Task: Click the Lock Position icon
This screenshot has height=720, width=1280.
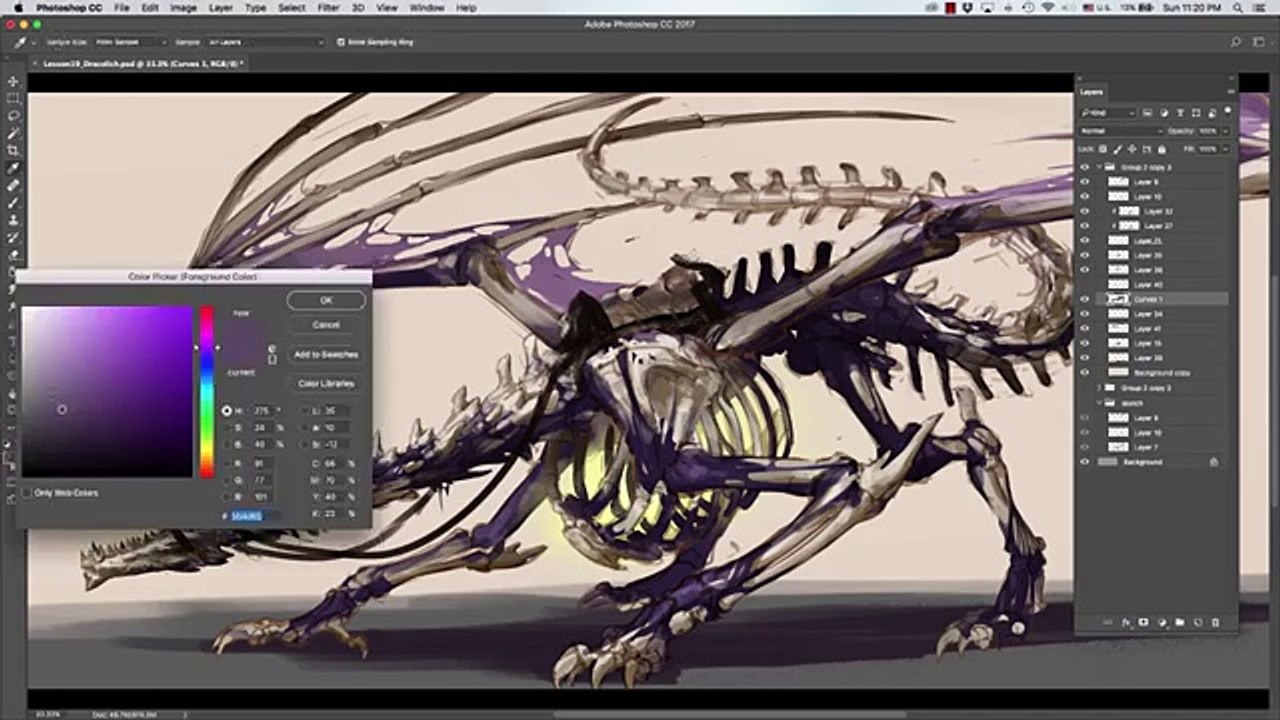Action: tap(1131, 149)
